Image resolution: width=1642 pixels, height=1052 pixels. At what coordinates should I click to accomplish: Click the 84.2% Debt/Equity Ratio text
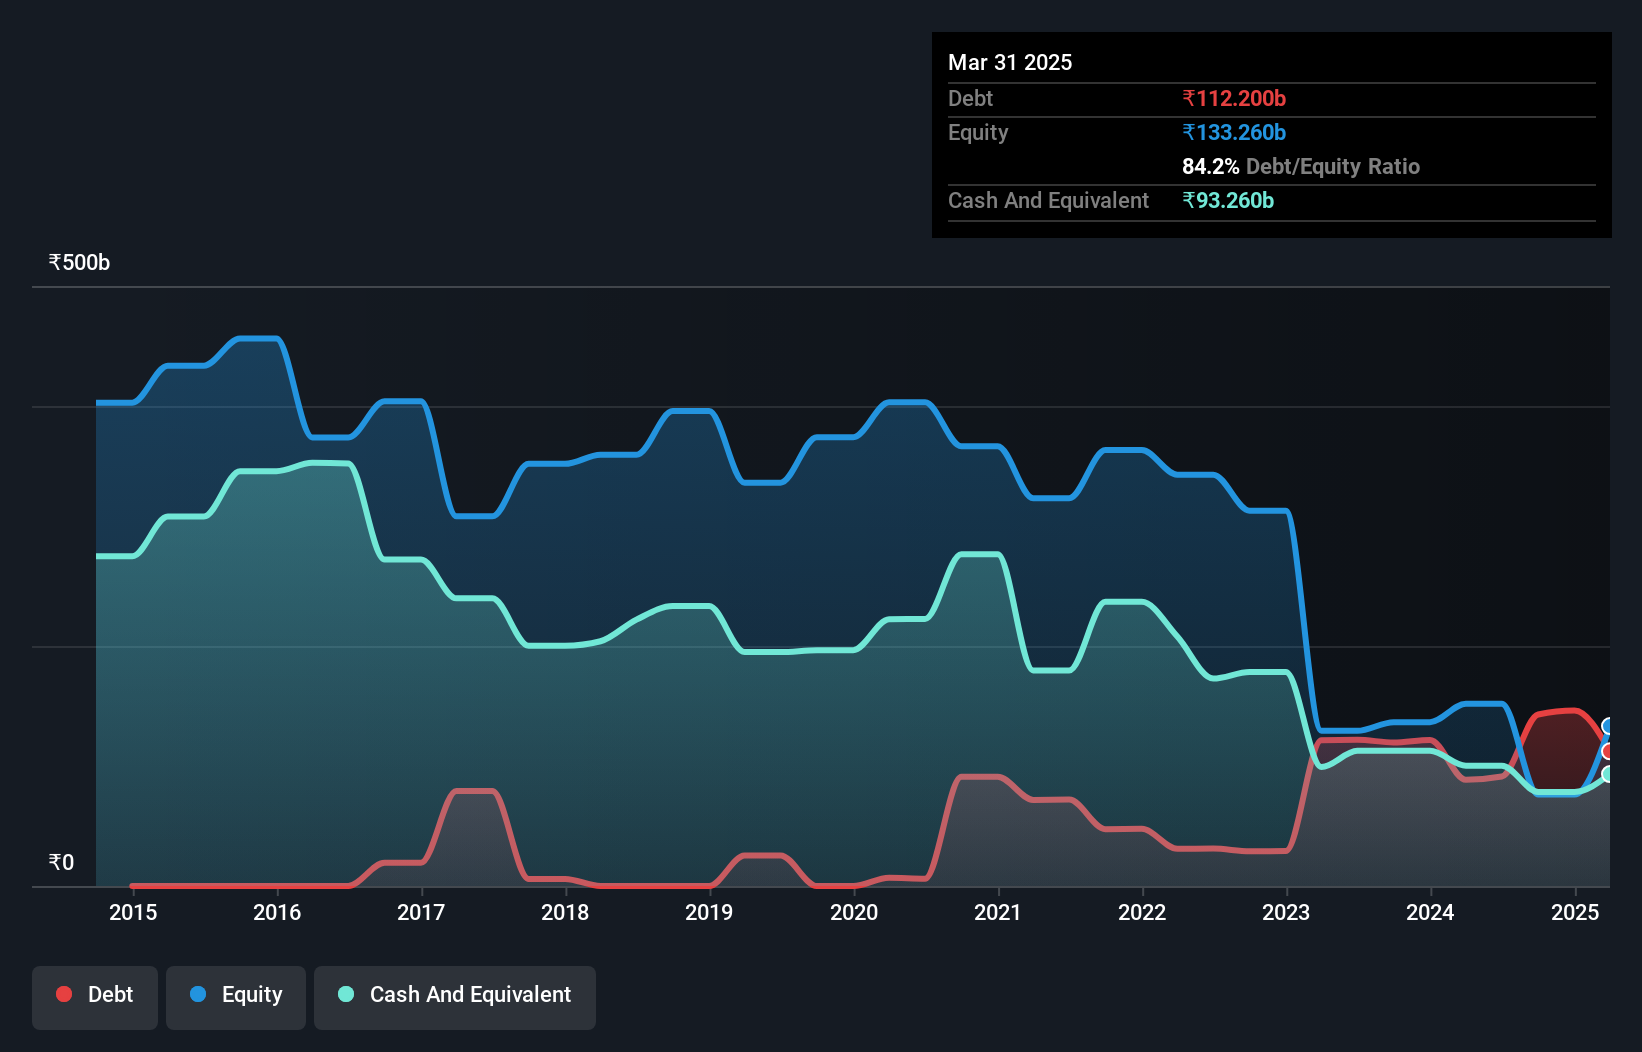(x=1301, y=166)
